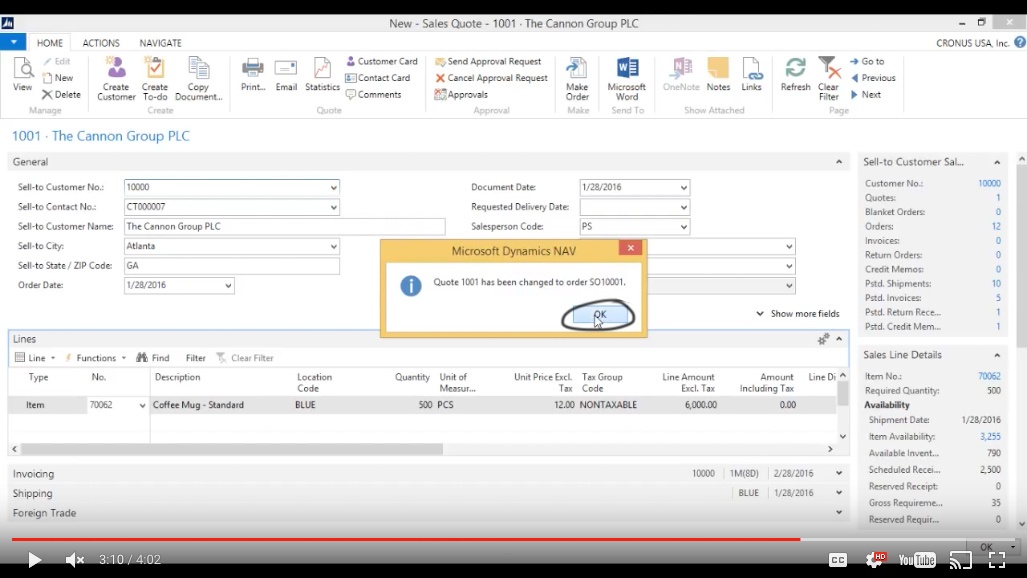Image resolution: width=1027 pixels, height=578 pixels.
Task: Open quote Statistics
Action: click(x=322, y=74)
